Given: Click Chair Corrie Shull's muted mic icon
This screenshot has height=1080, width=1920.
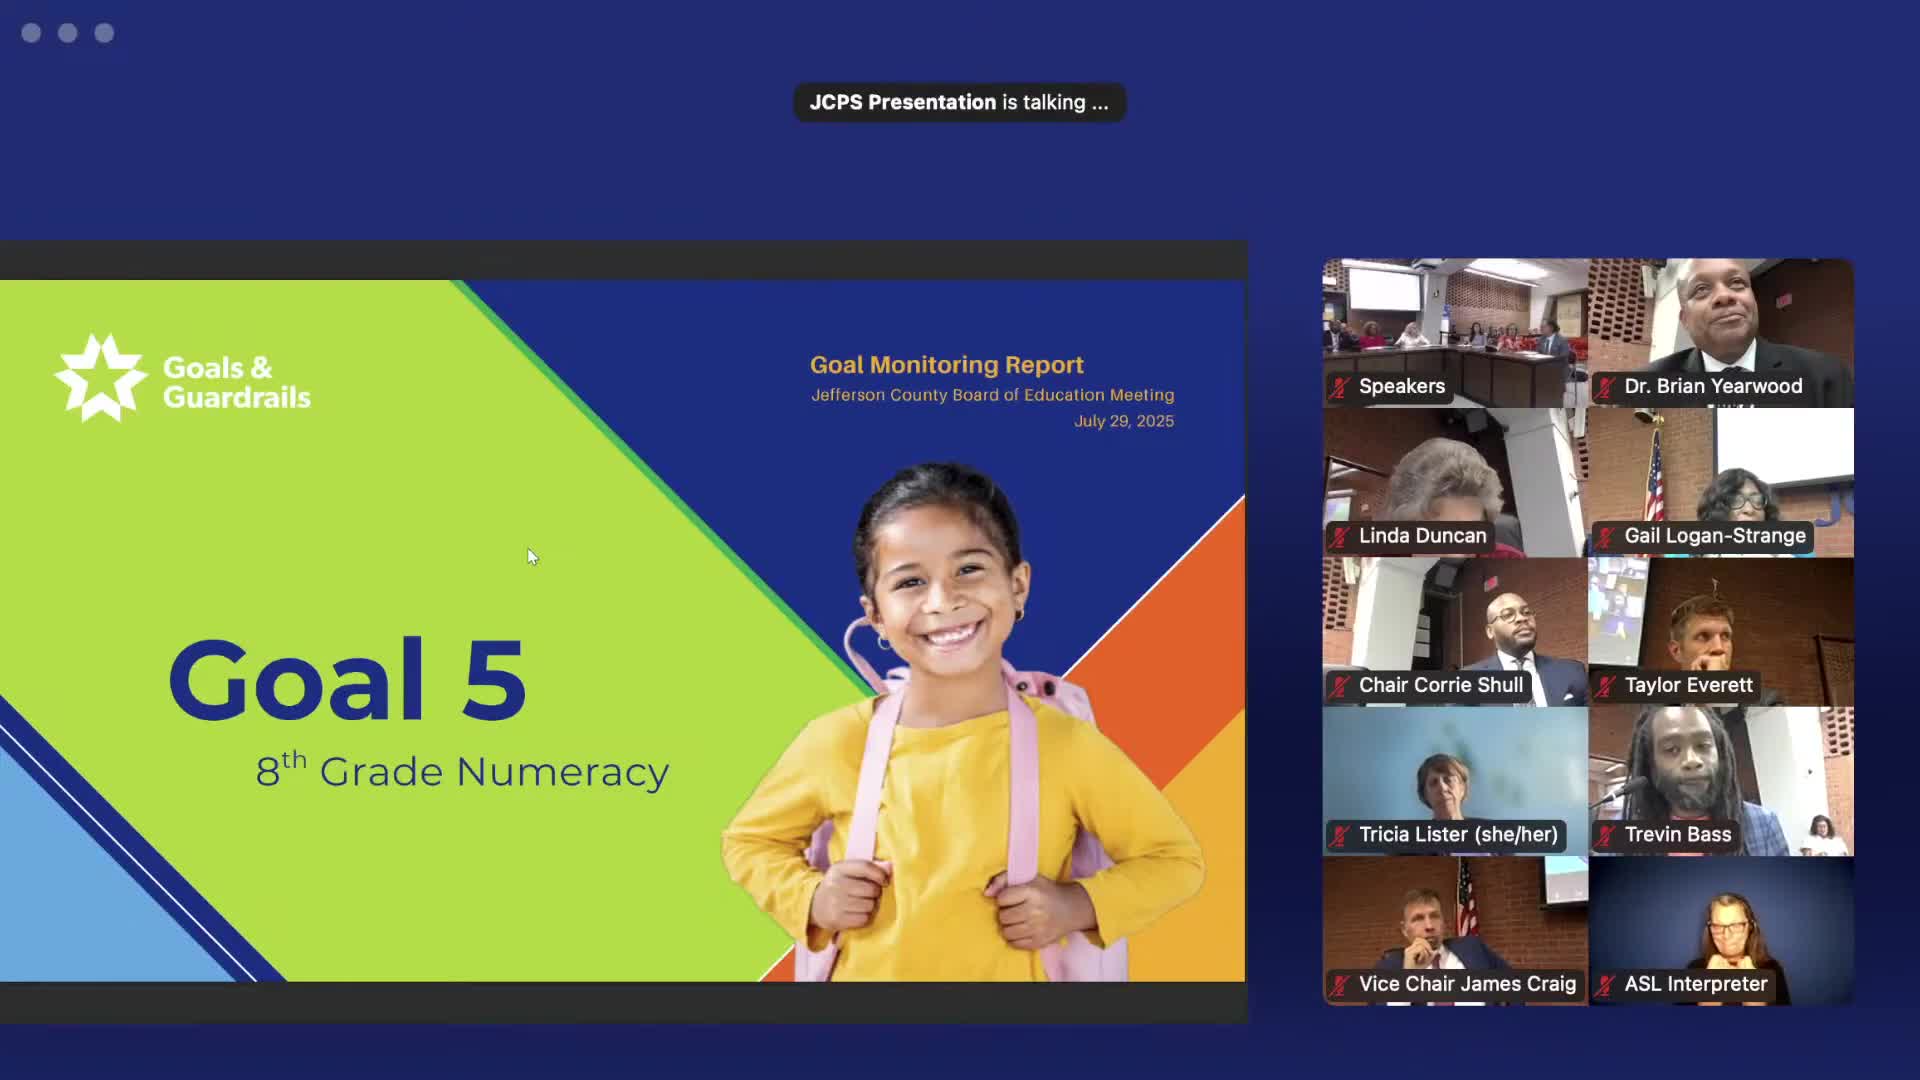Looking at the screenshot, I should (1339, 686).
